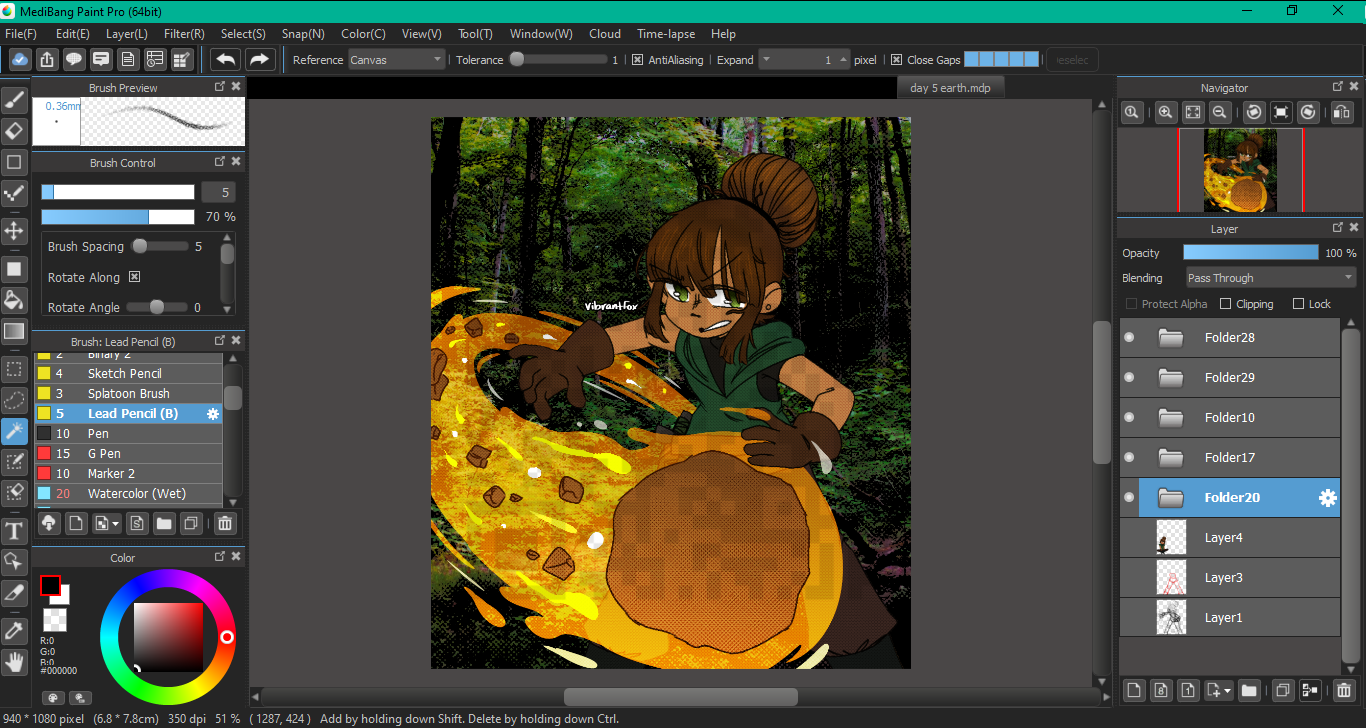Viewport: 1366px width, 728px height.
Task: Switch to the day 5 earth.mdp tab
Action: point(950,88)
